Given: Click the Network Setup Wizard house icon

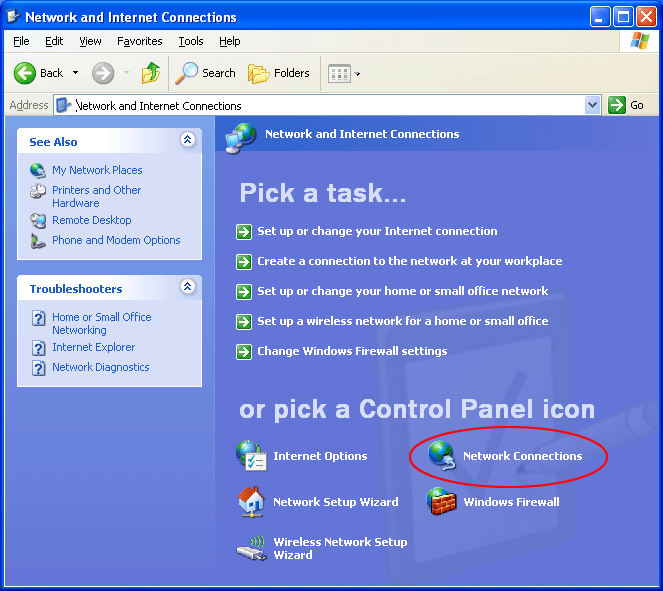Looking at the screenshot, I should point(251,502).
